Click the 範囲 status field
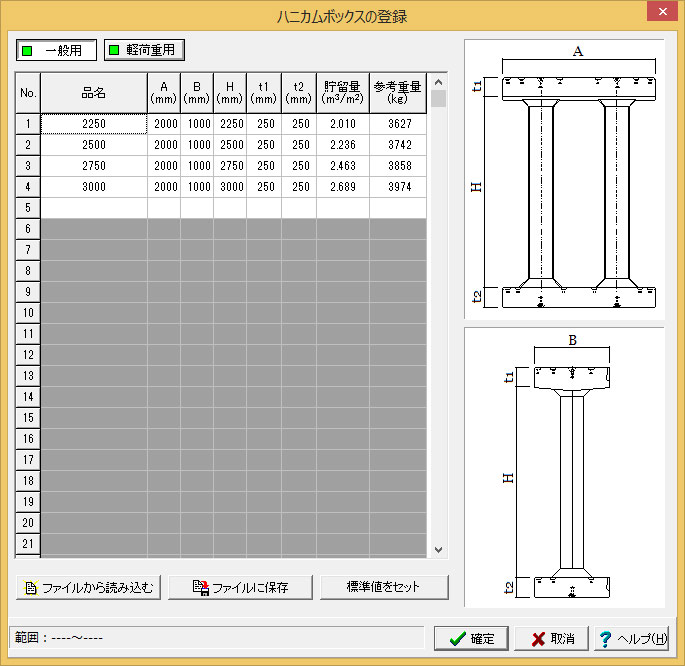Image resolution: width=685 pixels, height=666 pixels. (216, 638)
